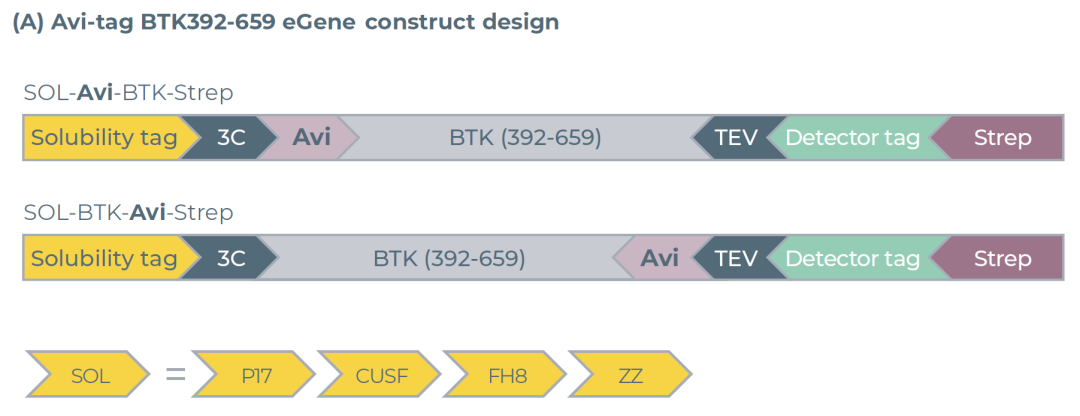Click the 3C block in the top construct

click(x=232, y=137)
